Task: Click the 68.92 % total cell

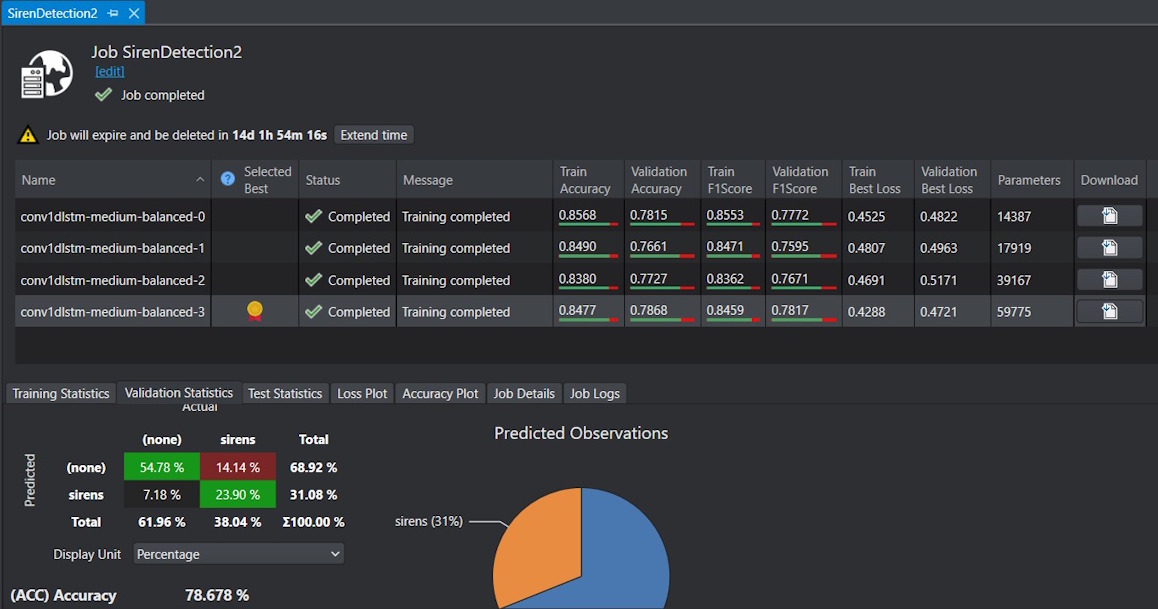Action: 313,467
